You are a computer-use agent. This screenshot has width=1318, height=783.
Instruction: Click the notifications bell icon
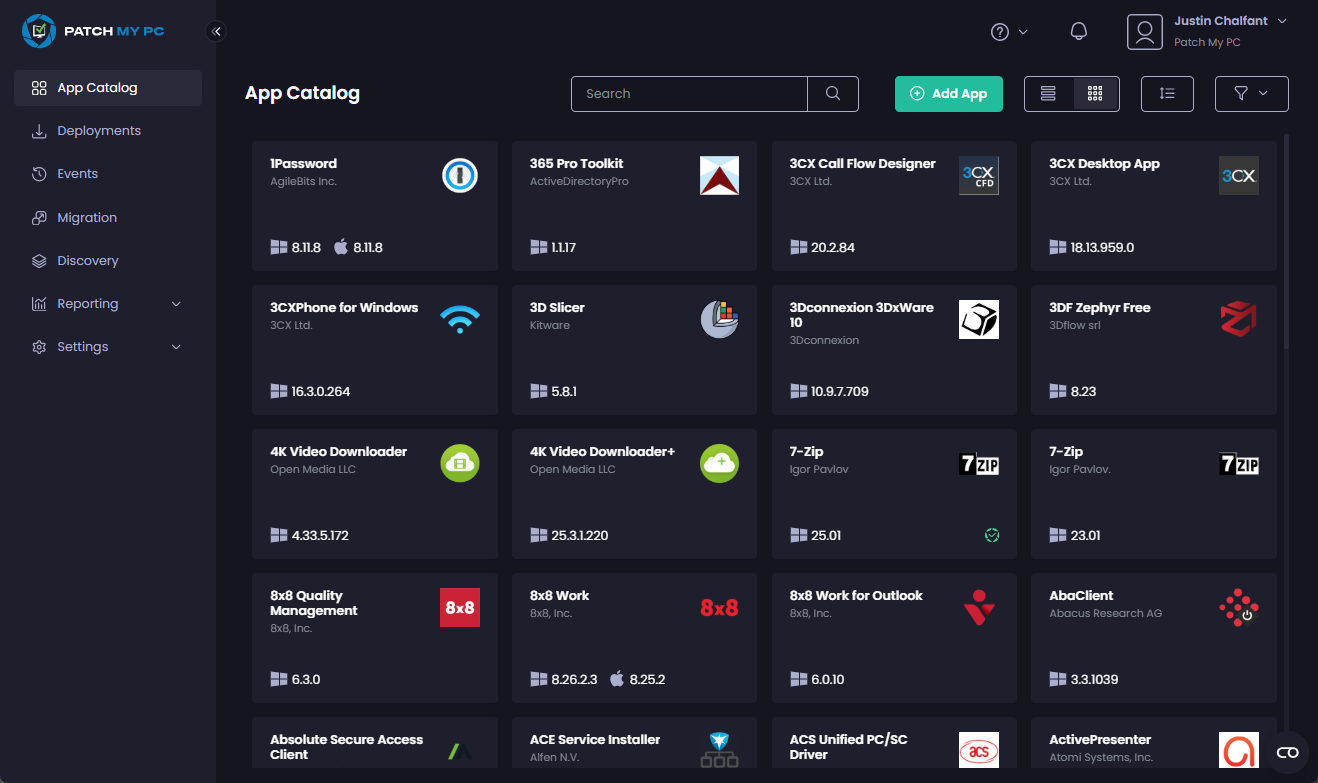tap(1078, 31)
